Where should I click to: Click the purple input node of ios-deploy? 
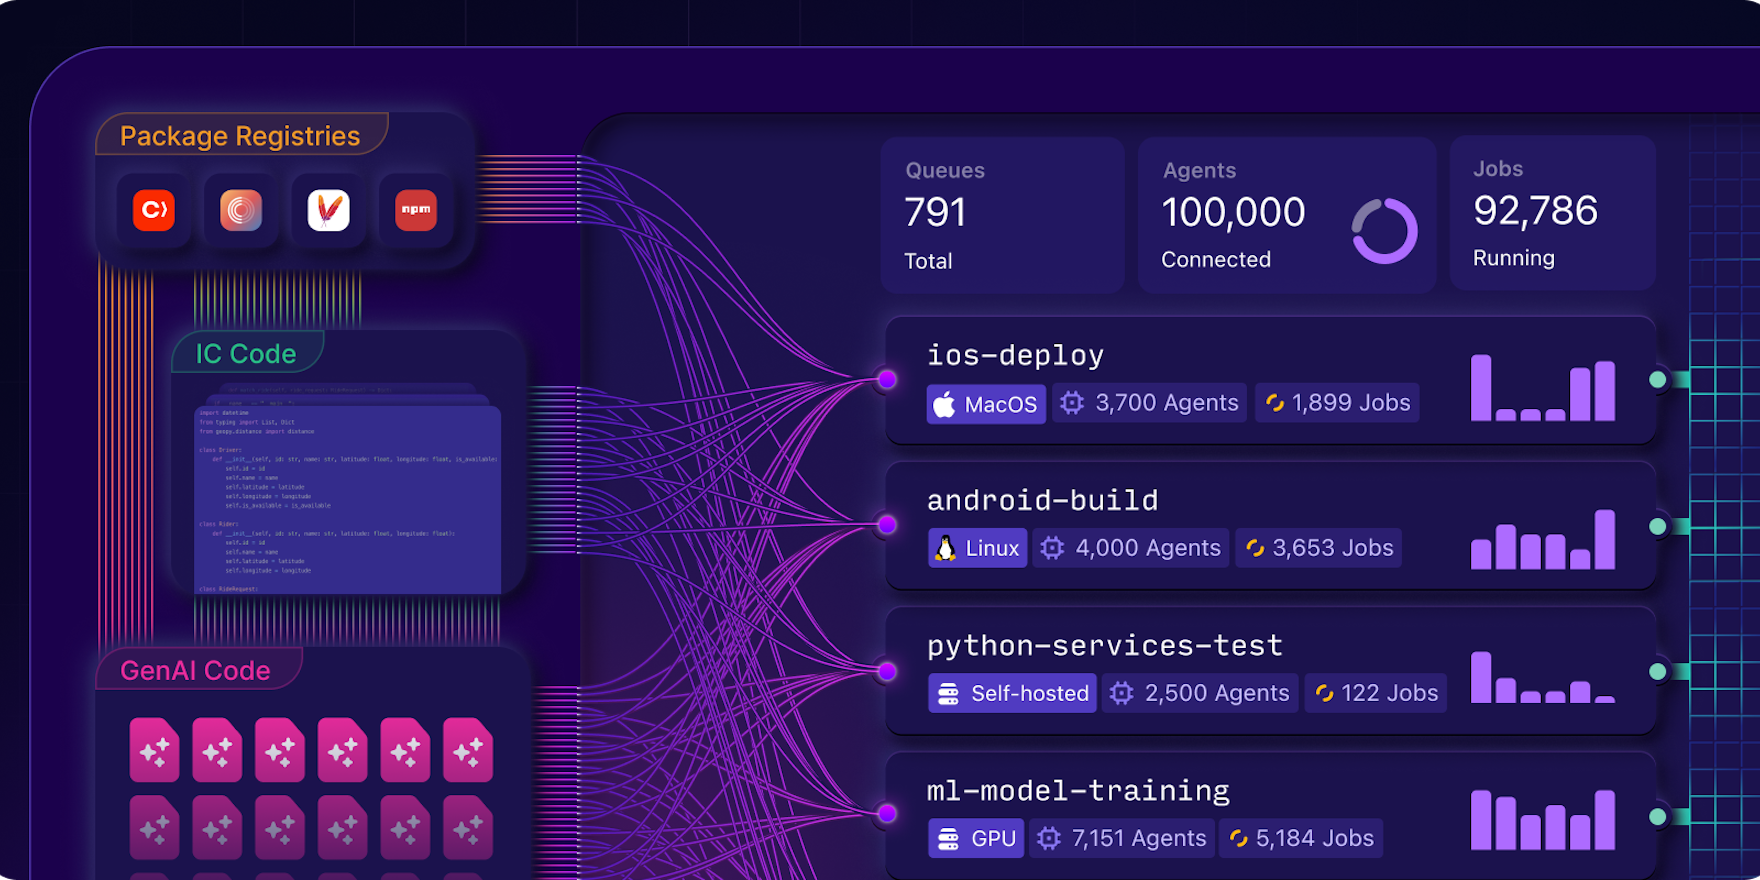pos(886,379)
